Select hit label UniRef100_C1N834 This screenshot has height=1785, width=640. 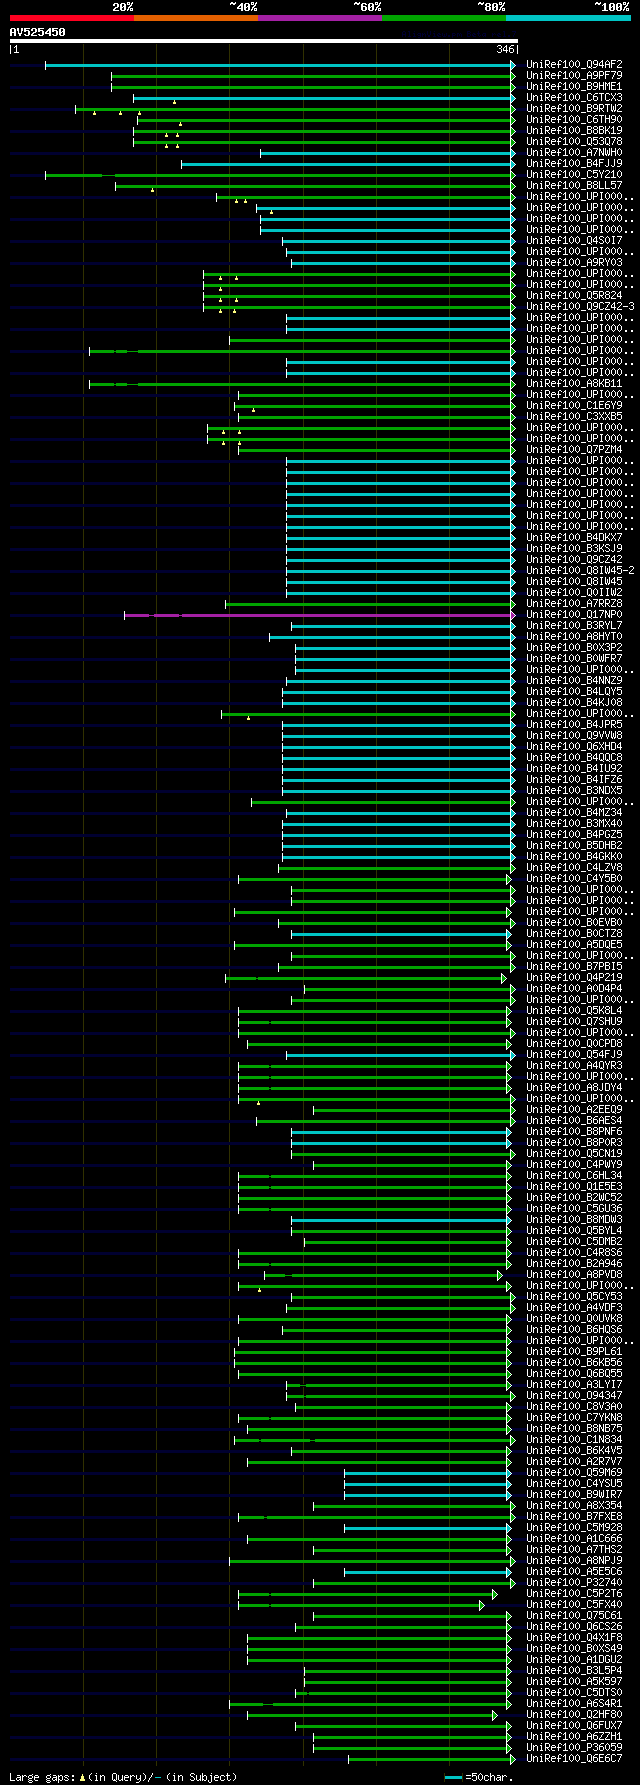(574, 1440)
